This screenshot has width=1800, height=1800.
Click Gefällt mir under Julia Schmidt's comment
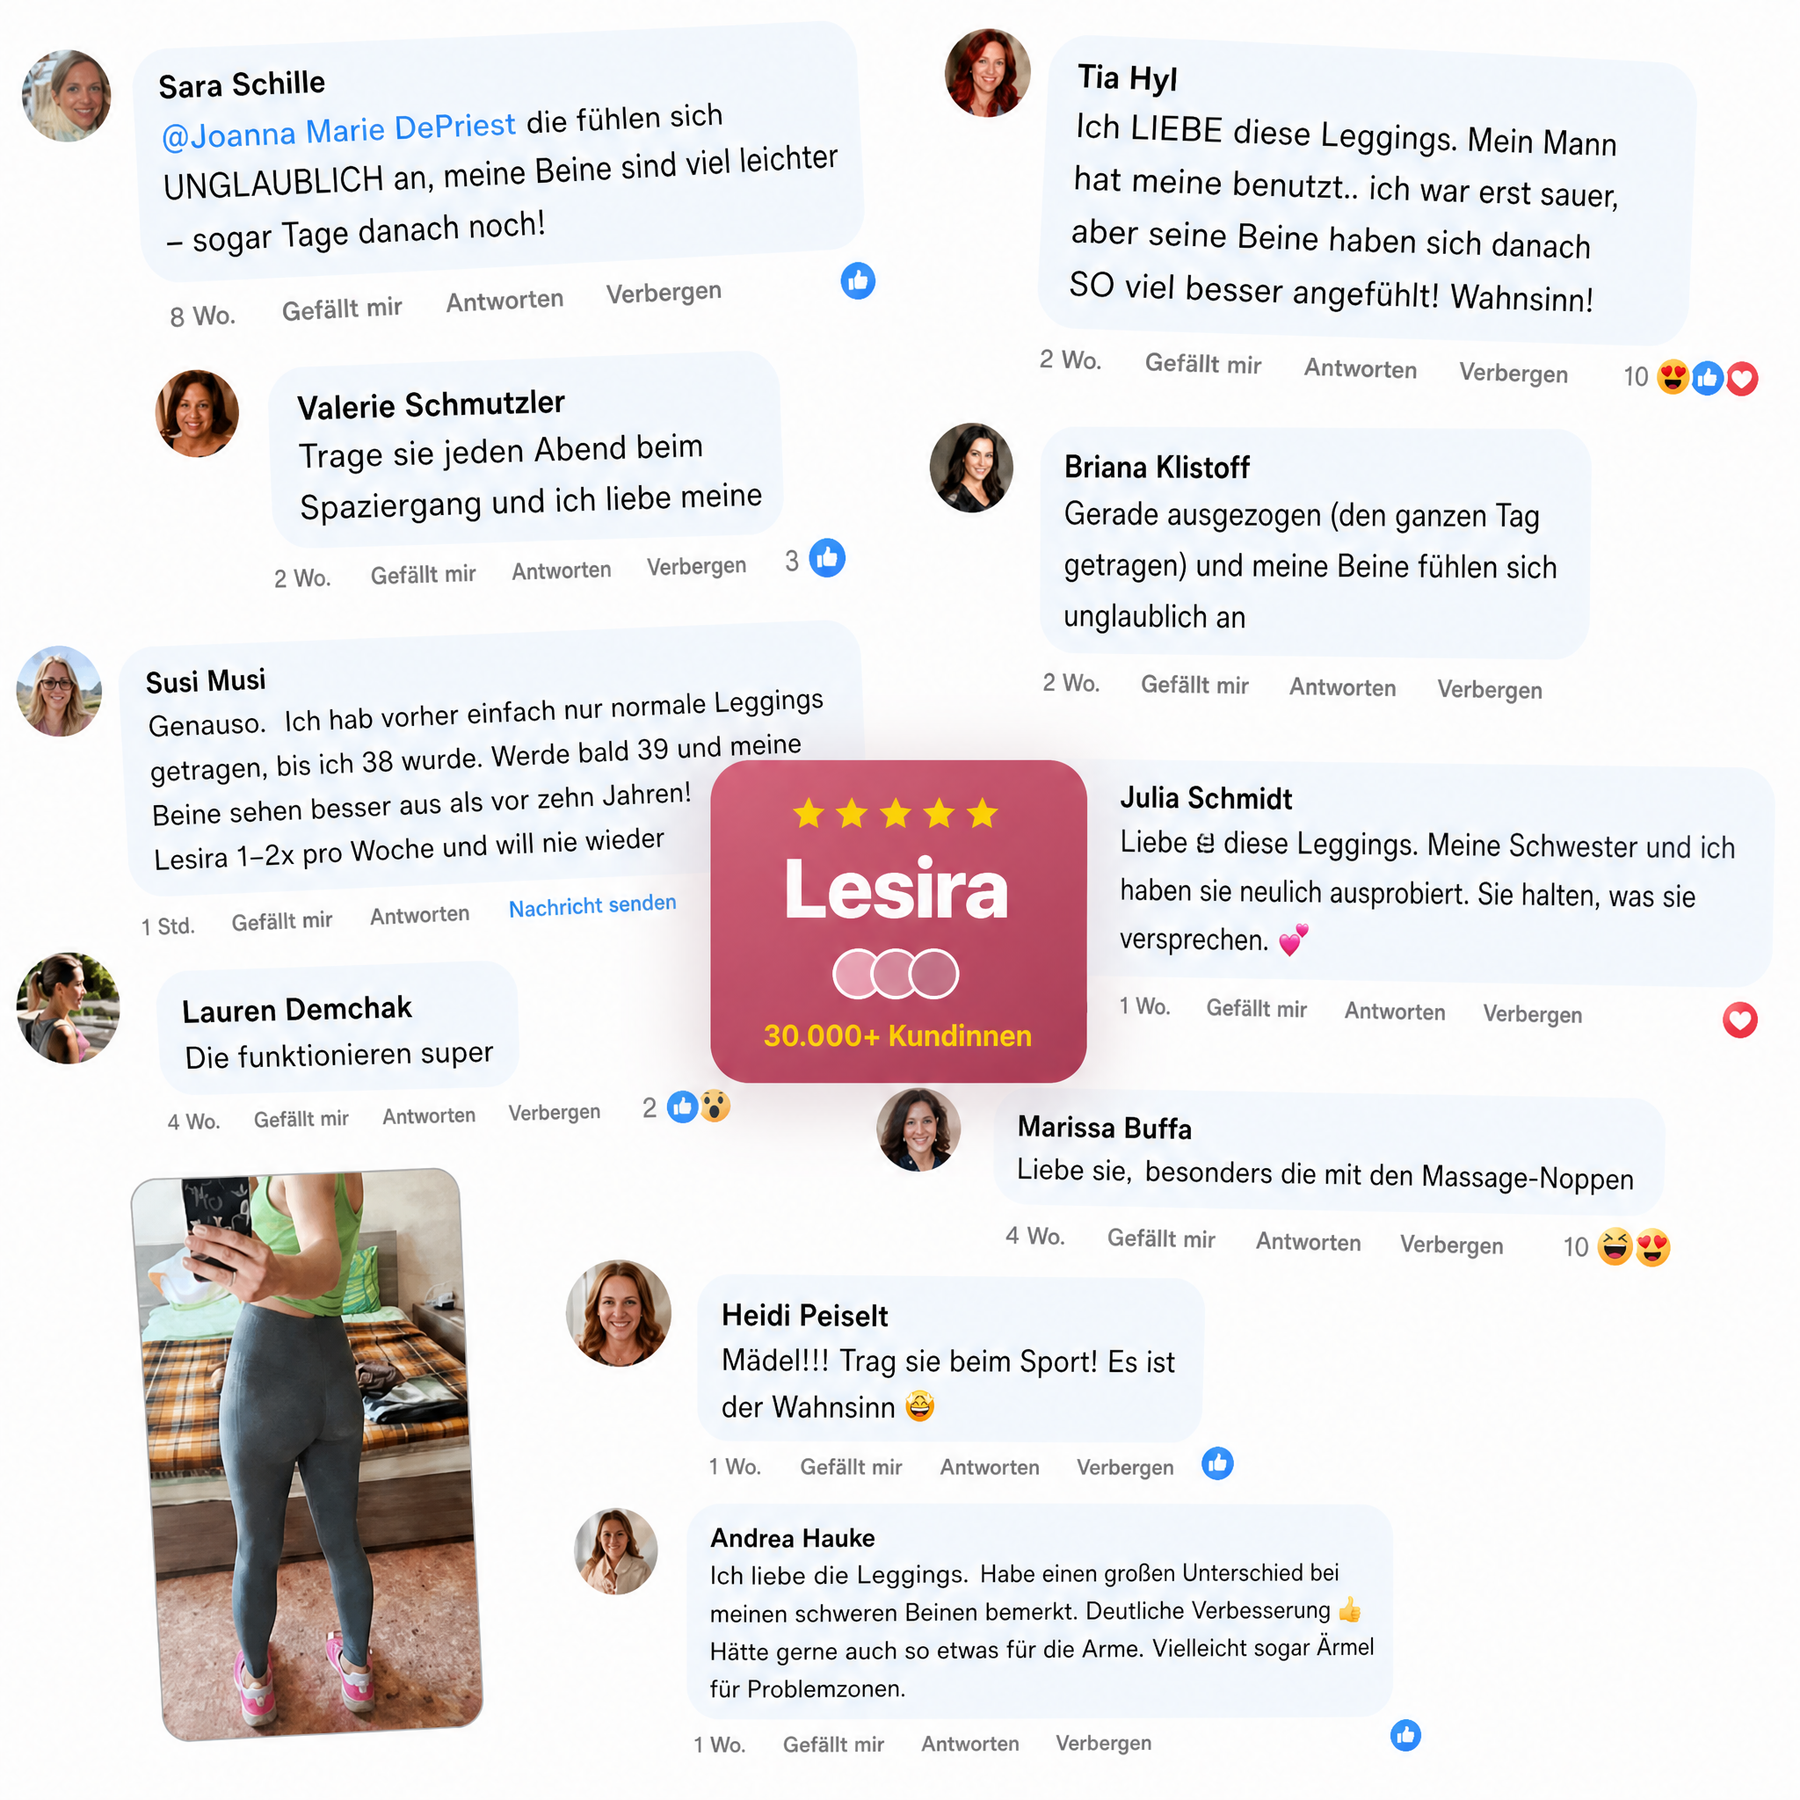(x=1256, y=1009)
